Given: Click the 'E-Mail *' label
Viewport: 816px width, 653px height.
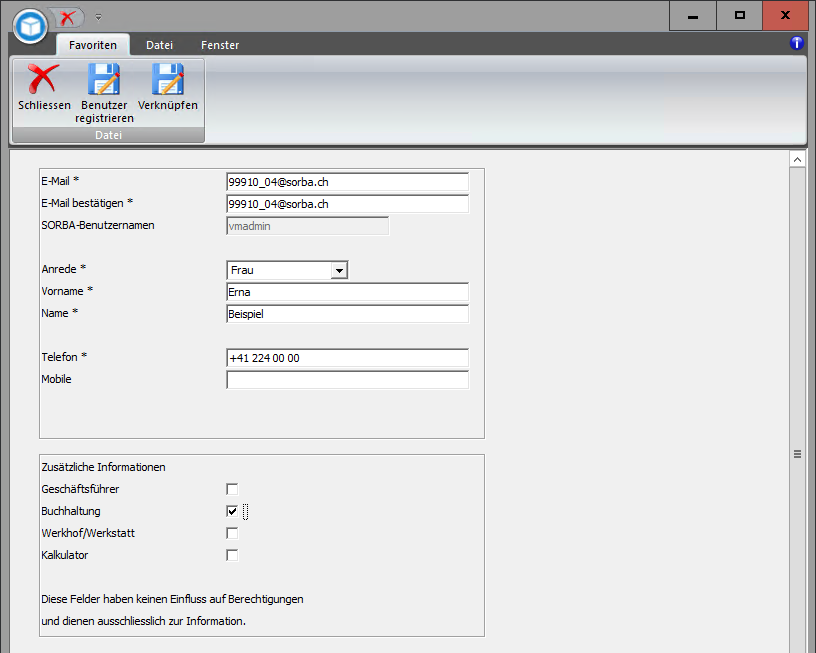Looking at the screenshot, I should (x=60, y=181).
